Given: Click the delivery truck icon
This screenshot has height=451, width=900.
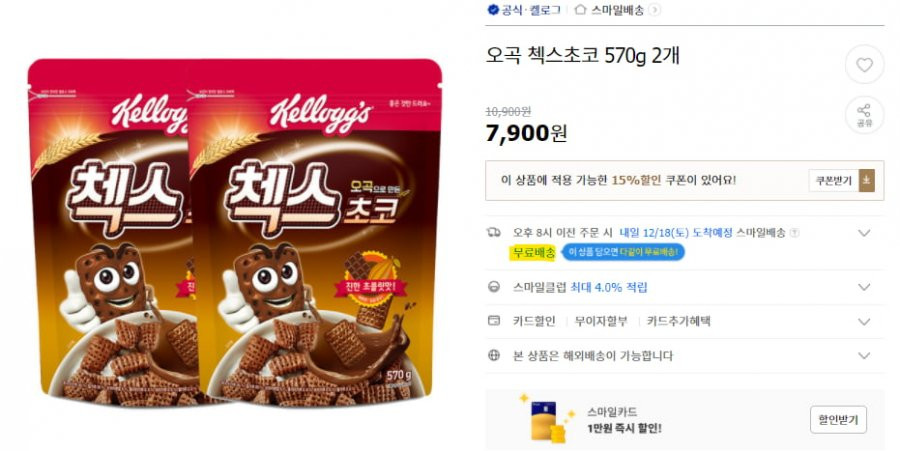Looking at the screenshot, I should [x=494, y=232].
